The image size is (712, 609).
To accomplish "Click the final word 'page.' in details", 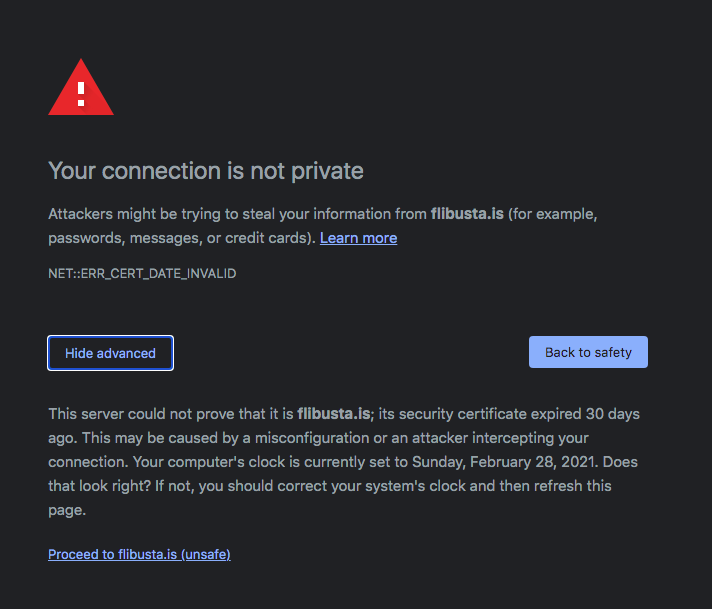I will (x=67, y=510).
